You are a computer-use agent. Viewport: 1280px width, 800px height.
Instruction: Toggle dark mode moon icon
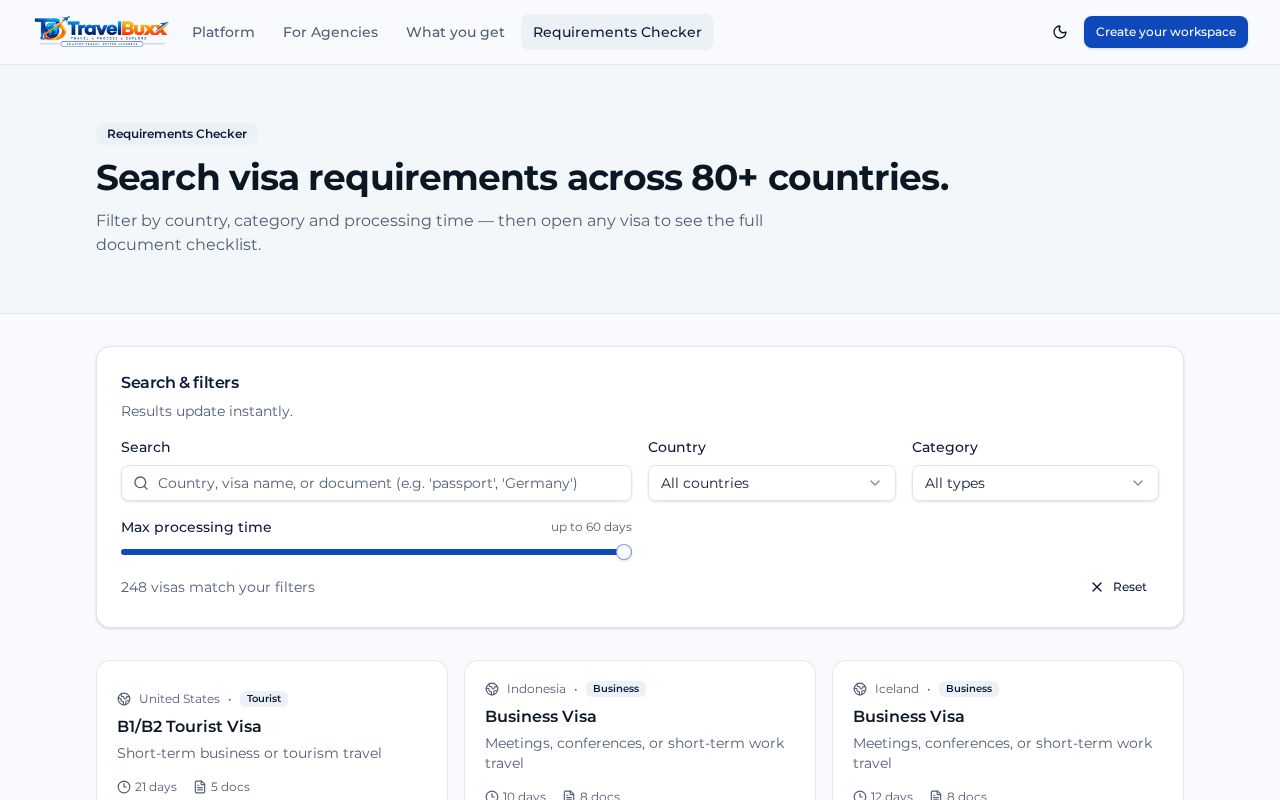tap(1060, 32)
